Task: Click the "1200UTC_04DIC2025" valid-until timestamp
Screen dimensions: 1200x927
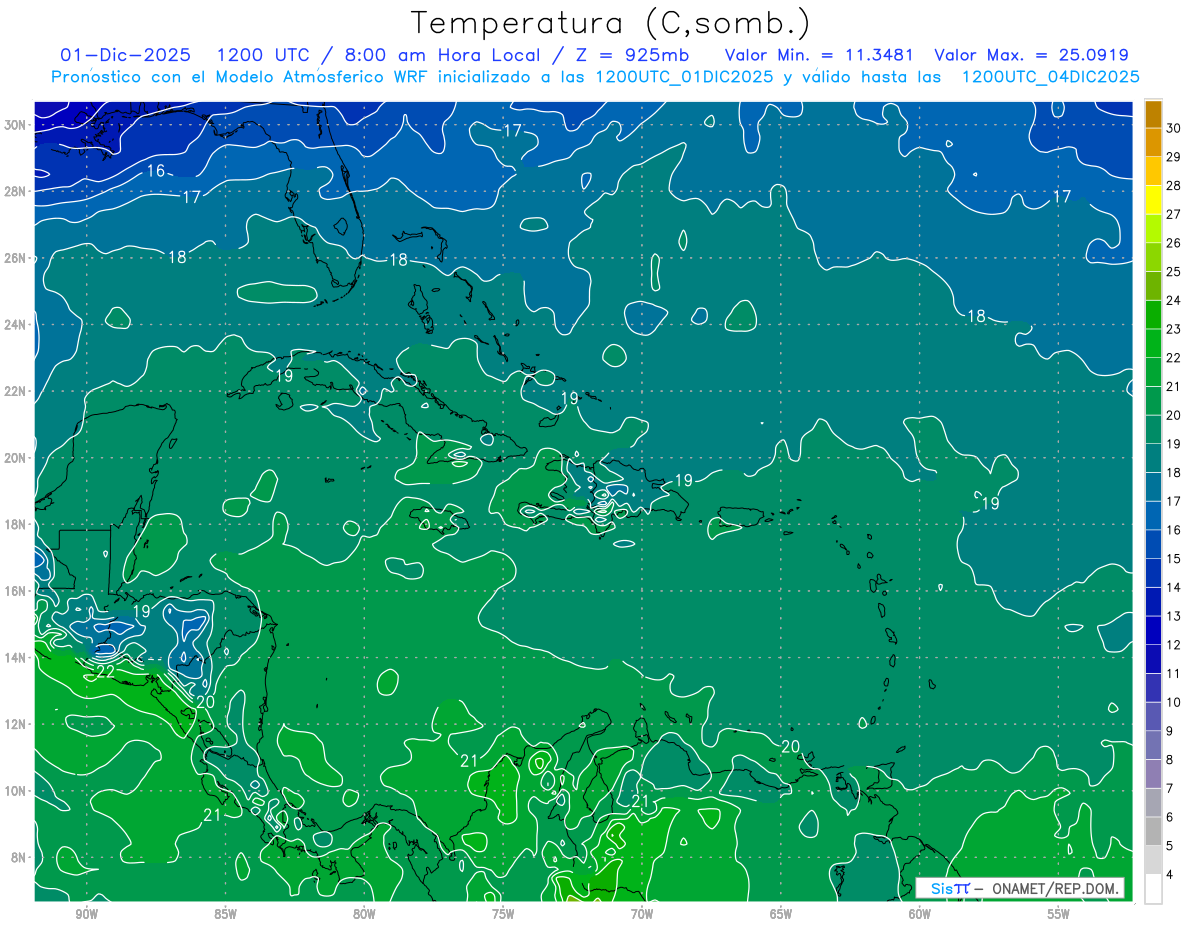Action: (x=1051, y=77)
